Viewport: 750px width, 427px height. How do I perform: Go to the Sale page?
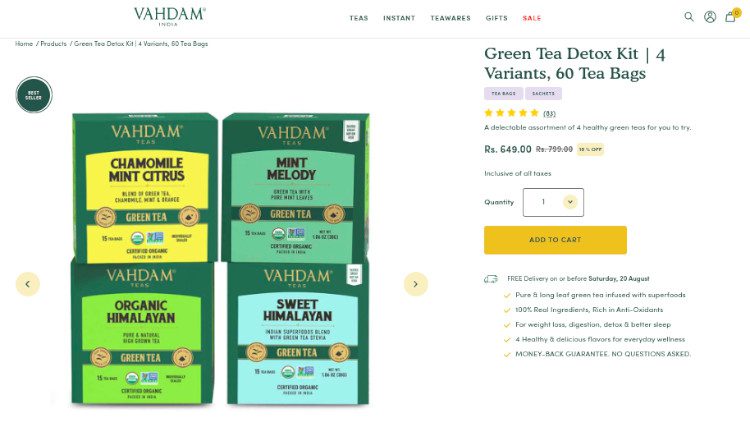(531, 18)
